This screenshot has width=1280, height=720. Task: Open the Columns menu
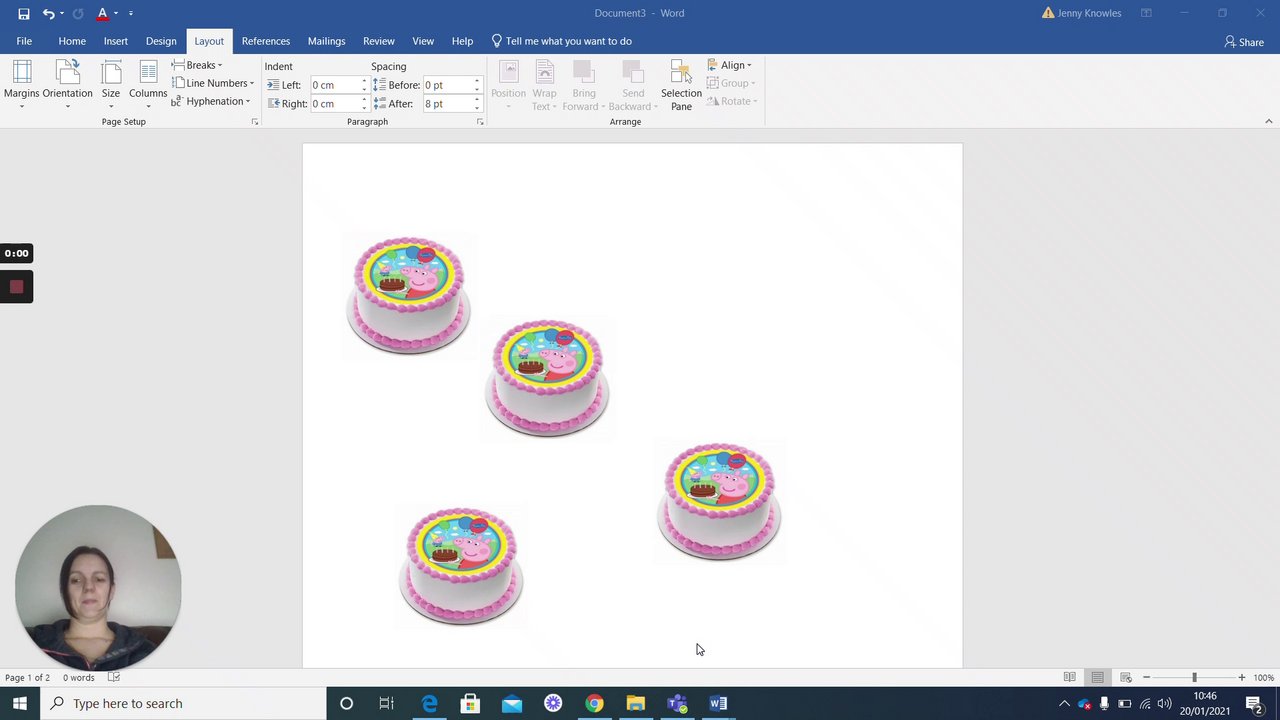(x=148, y=85)
